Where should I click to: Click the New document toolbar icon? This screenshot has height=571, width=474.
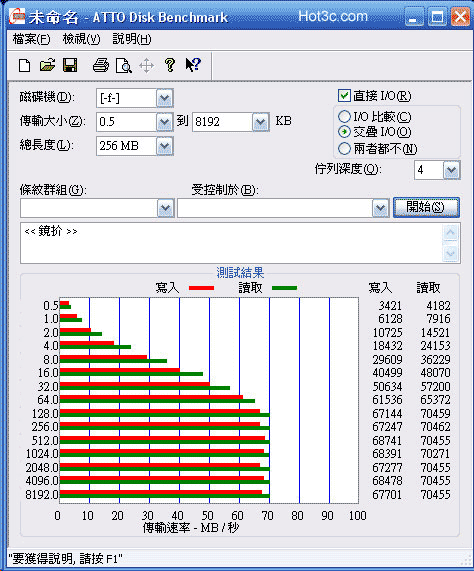coord(24,66)
